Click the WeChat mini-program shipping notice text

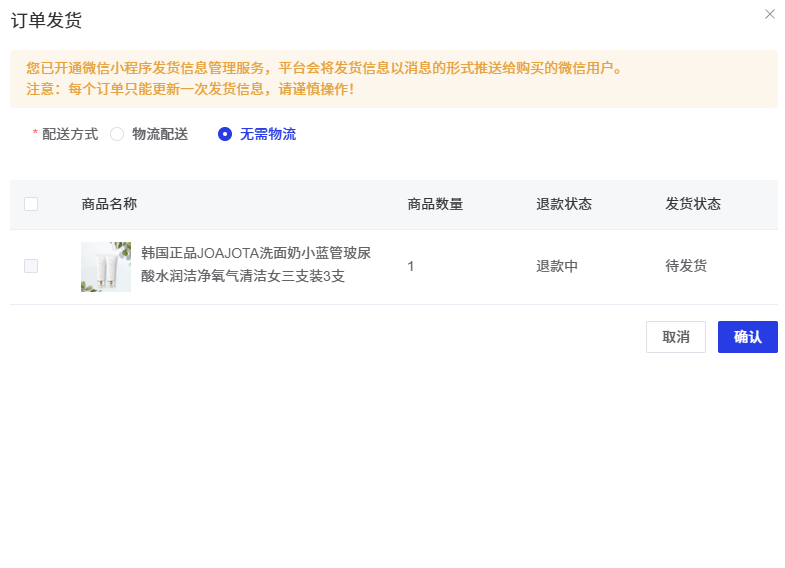324,68
